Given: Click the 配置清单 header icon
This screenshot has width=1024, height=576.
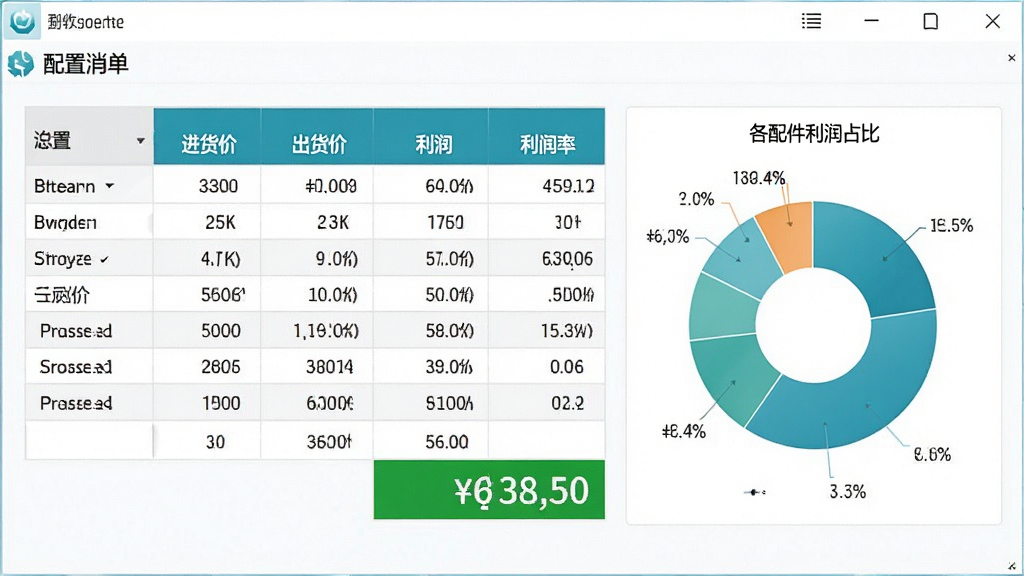Looking at the screenshot, I should (20, 64).
